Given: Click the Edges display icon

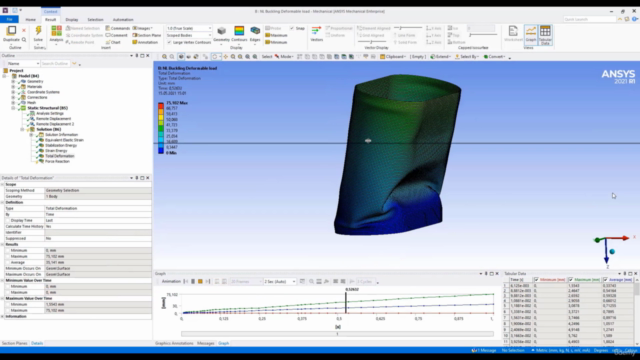Looking at the screenshot, I should (255, 31).
